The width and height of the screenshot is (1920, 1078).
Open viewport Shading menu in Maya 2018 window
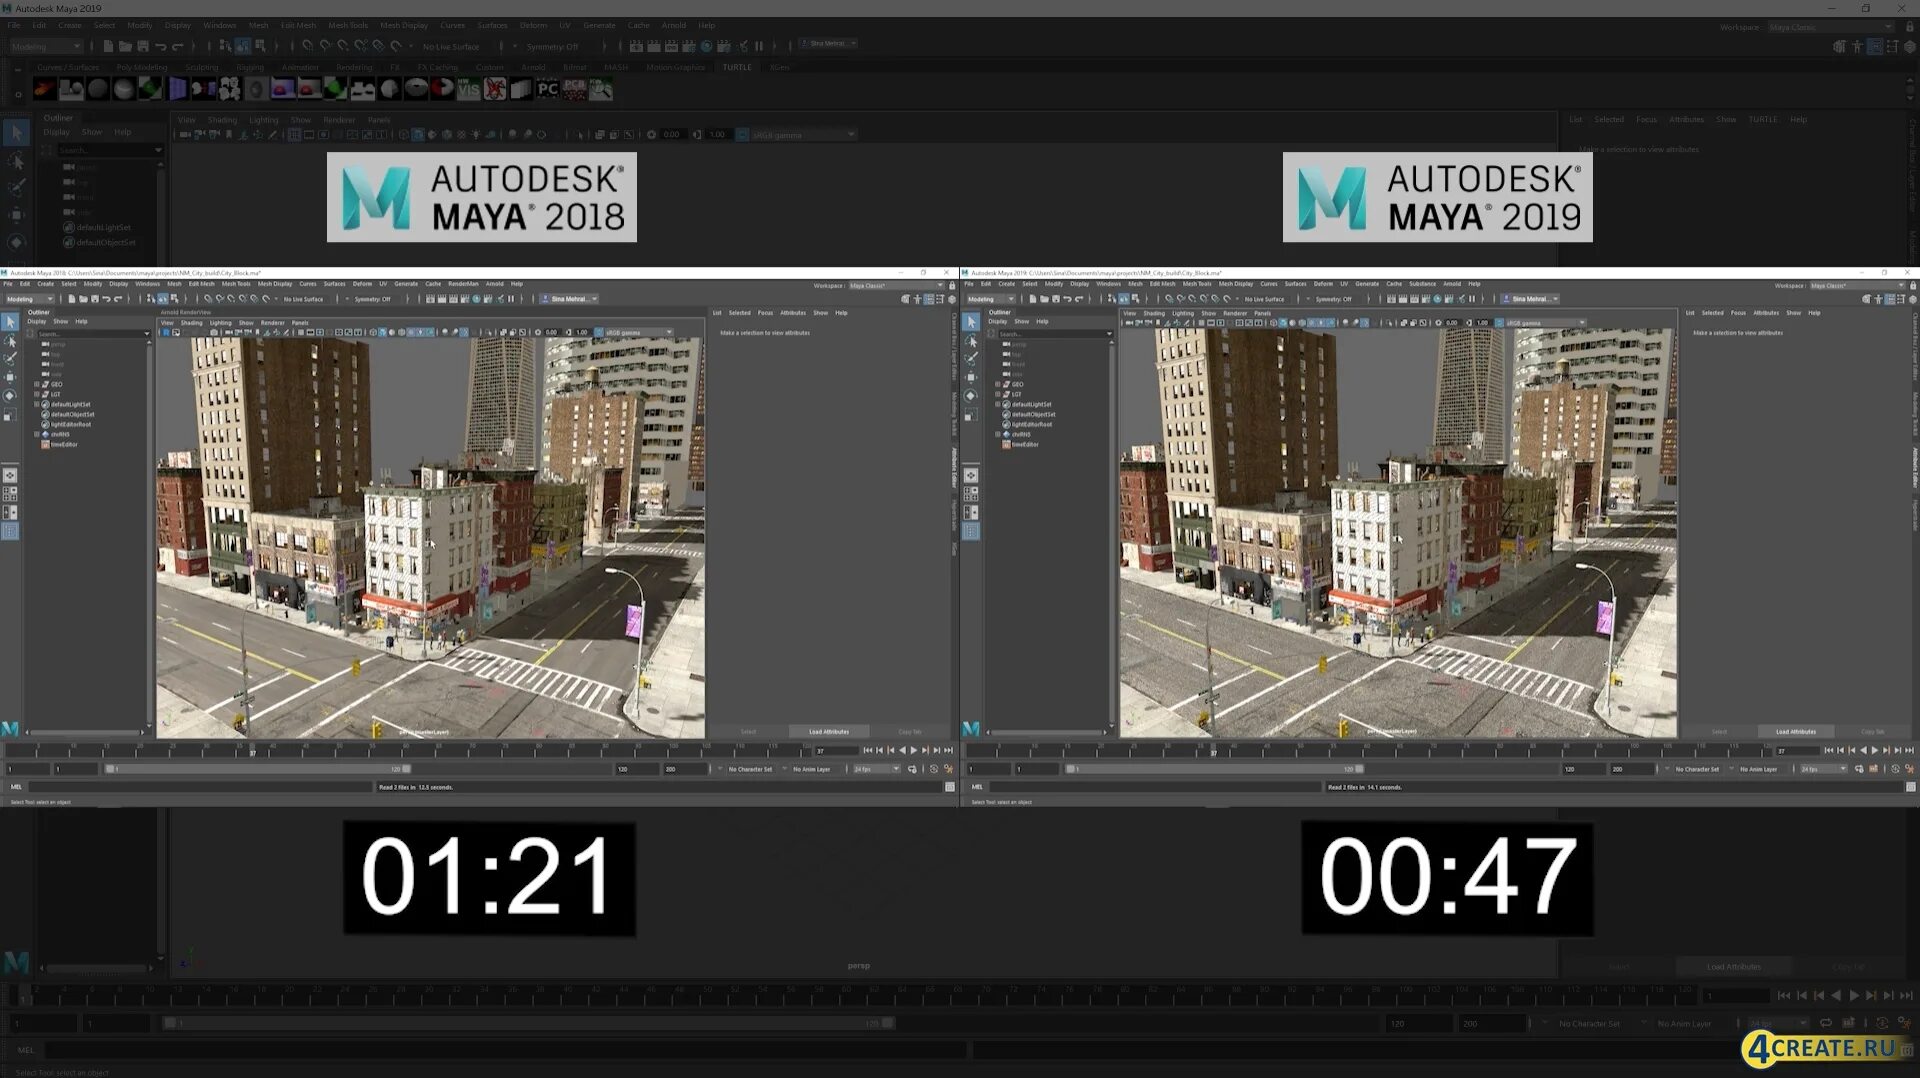pyautogui.click(x=191, y=323)
